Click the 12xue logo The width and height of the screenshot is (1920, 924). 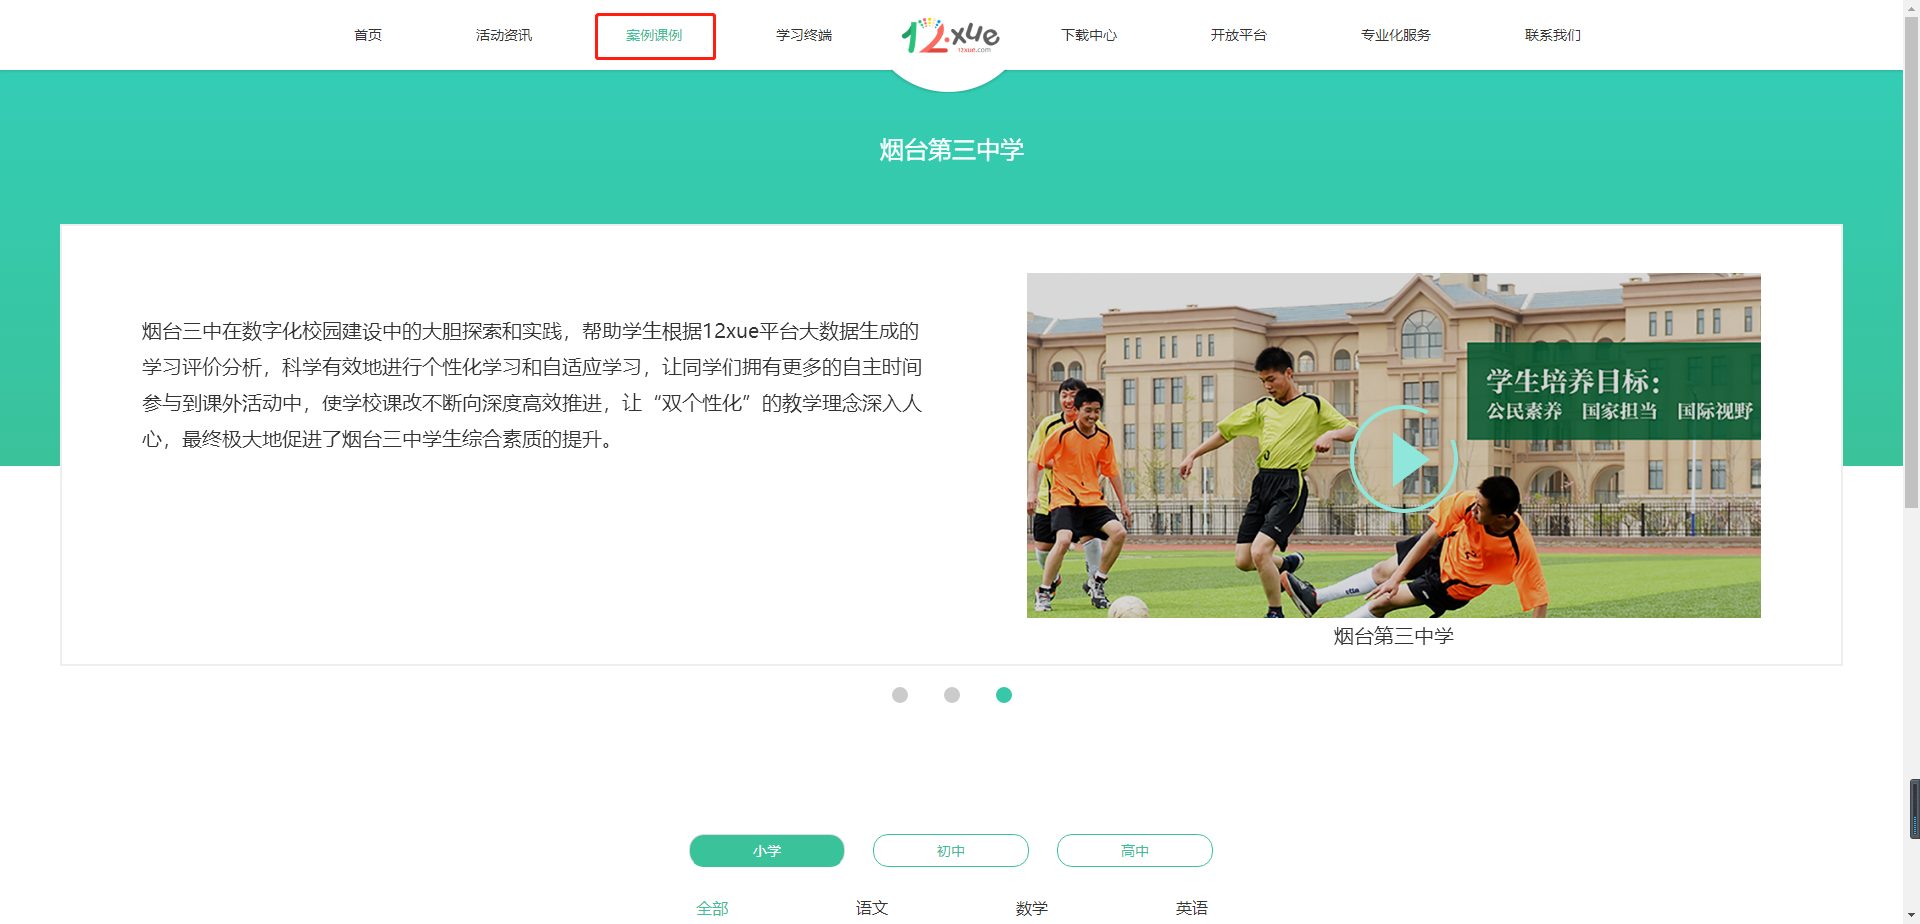[x=950, y=36]
